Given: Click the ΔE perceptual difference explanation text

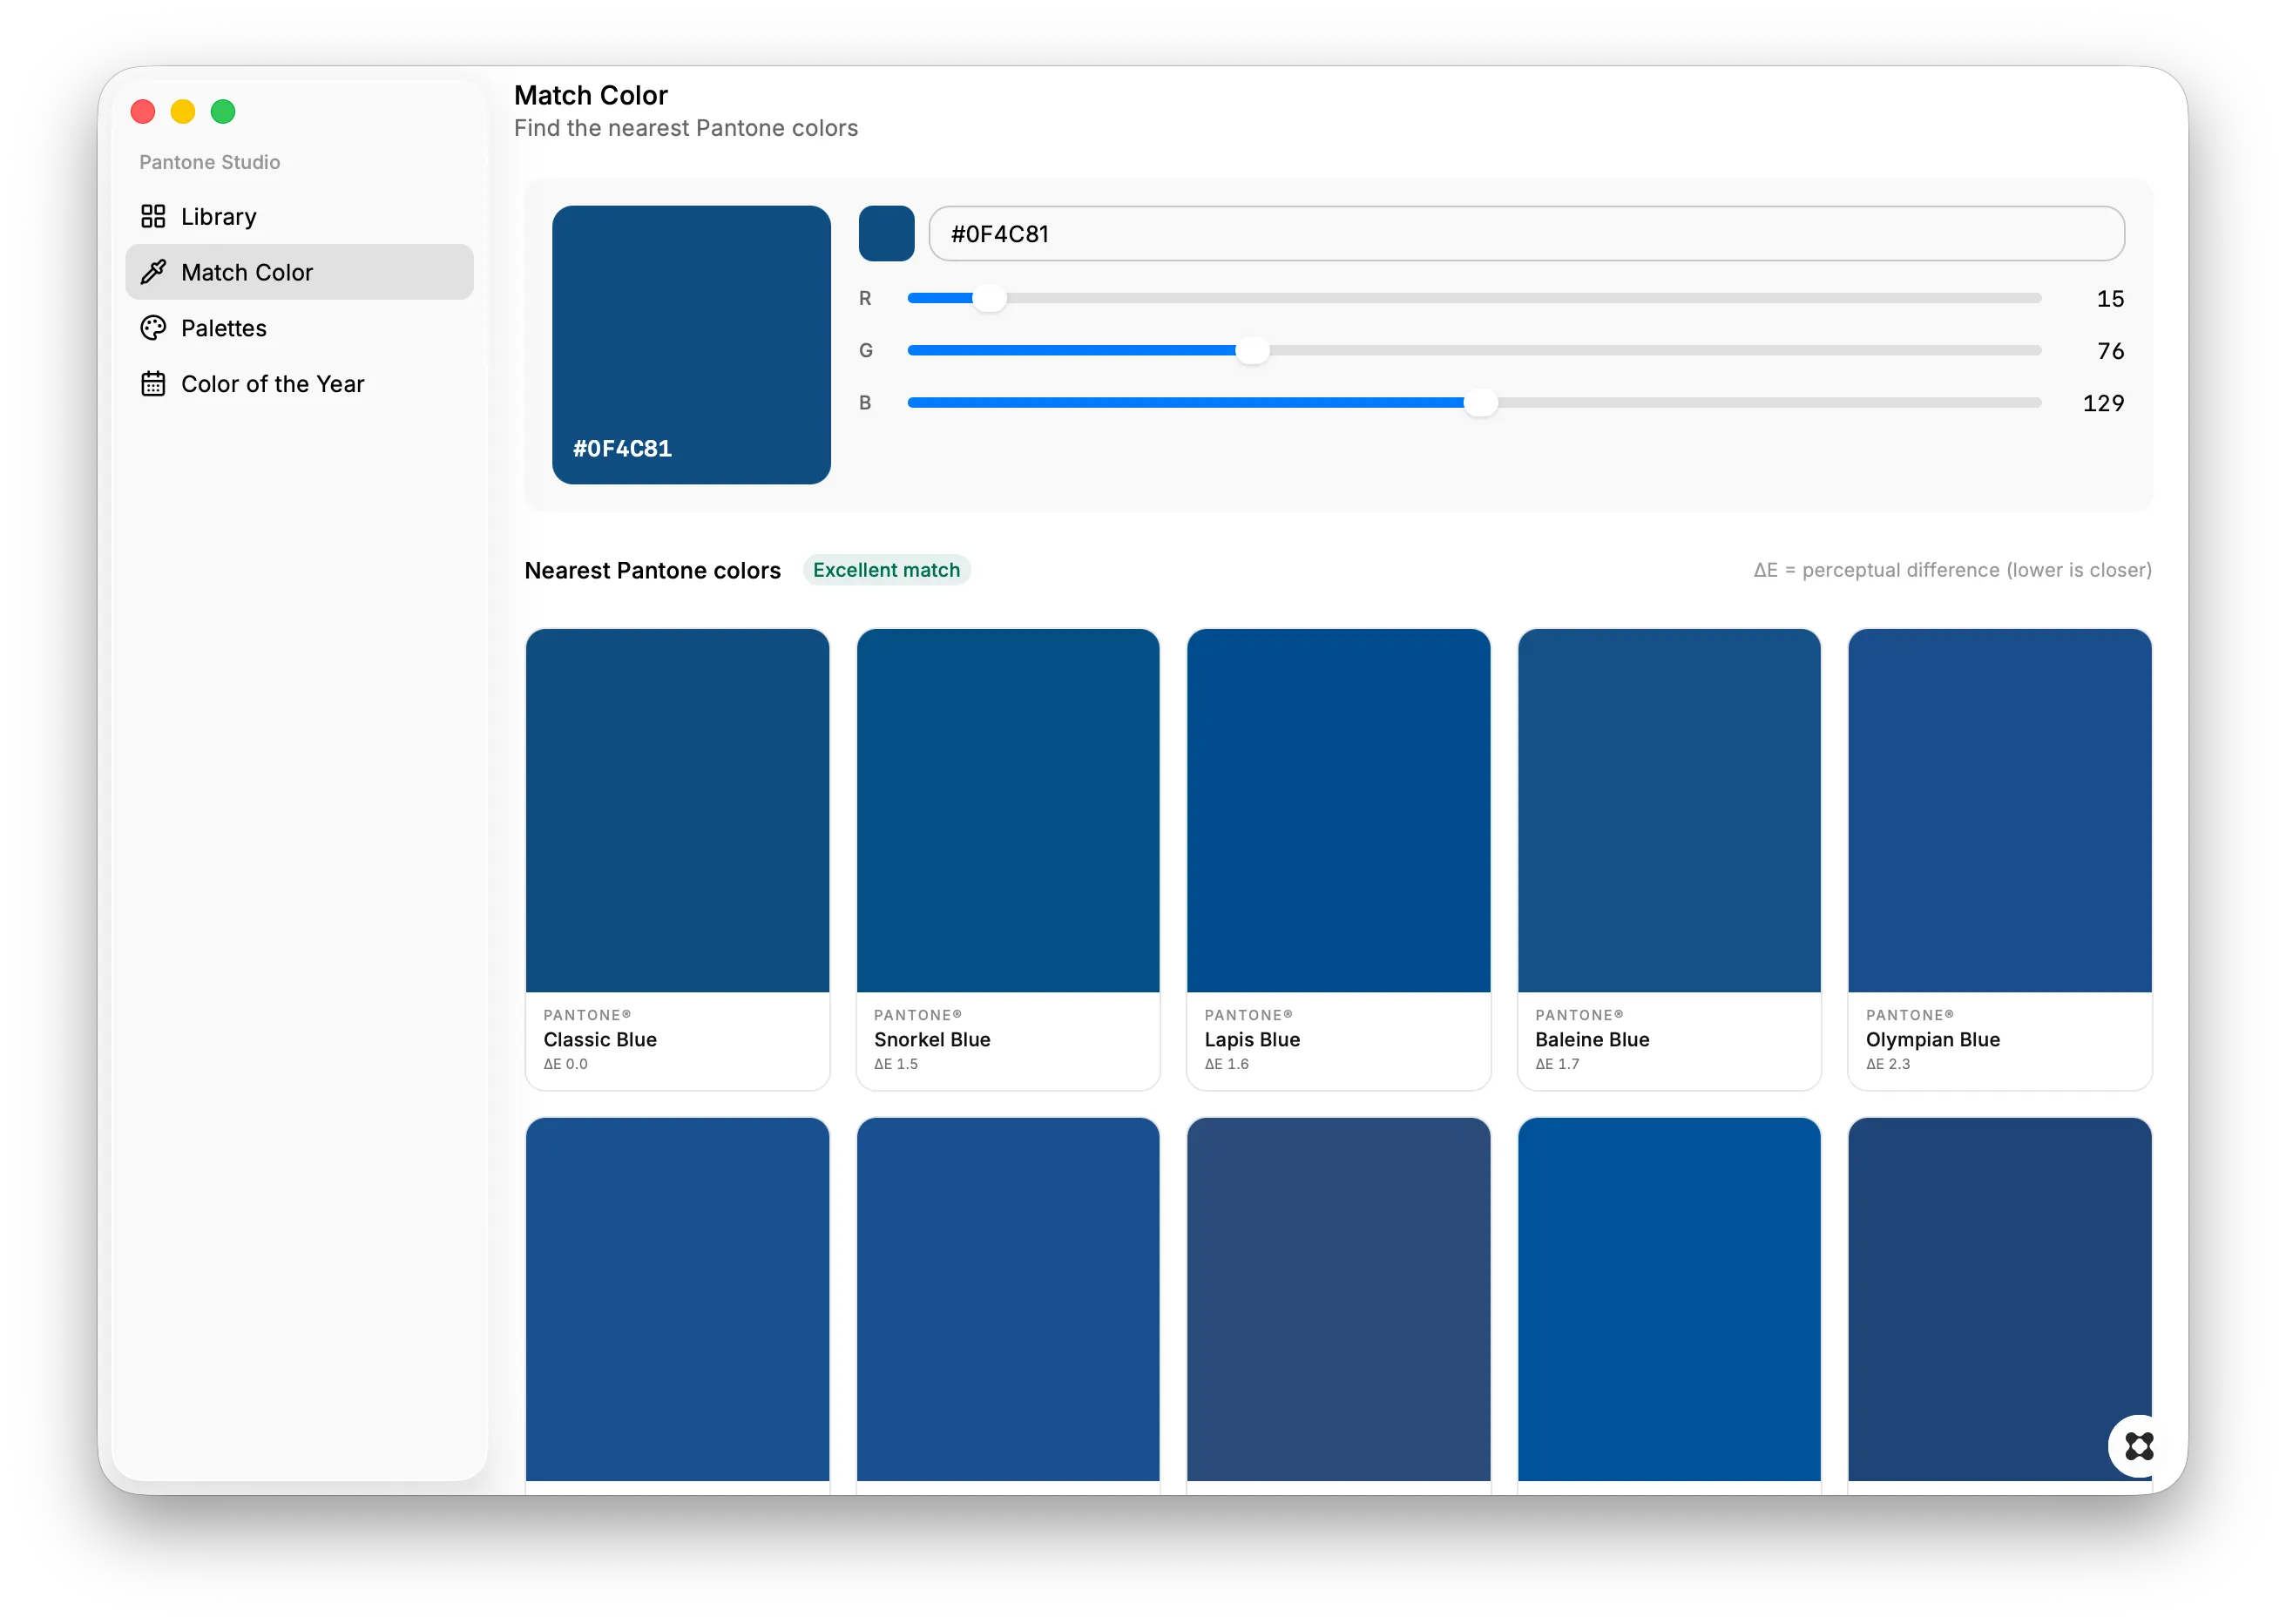Looking at the screenshot, I should [x=1952, y=570].
